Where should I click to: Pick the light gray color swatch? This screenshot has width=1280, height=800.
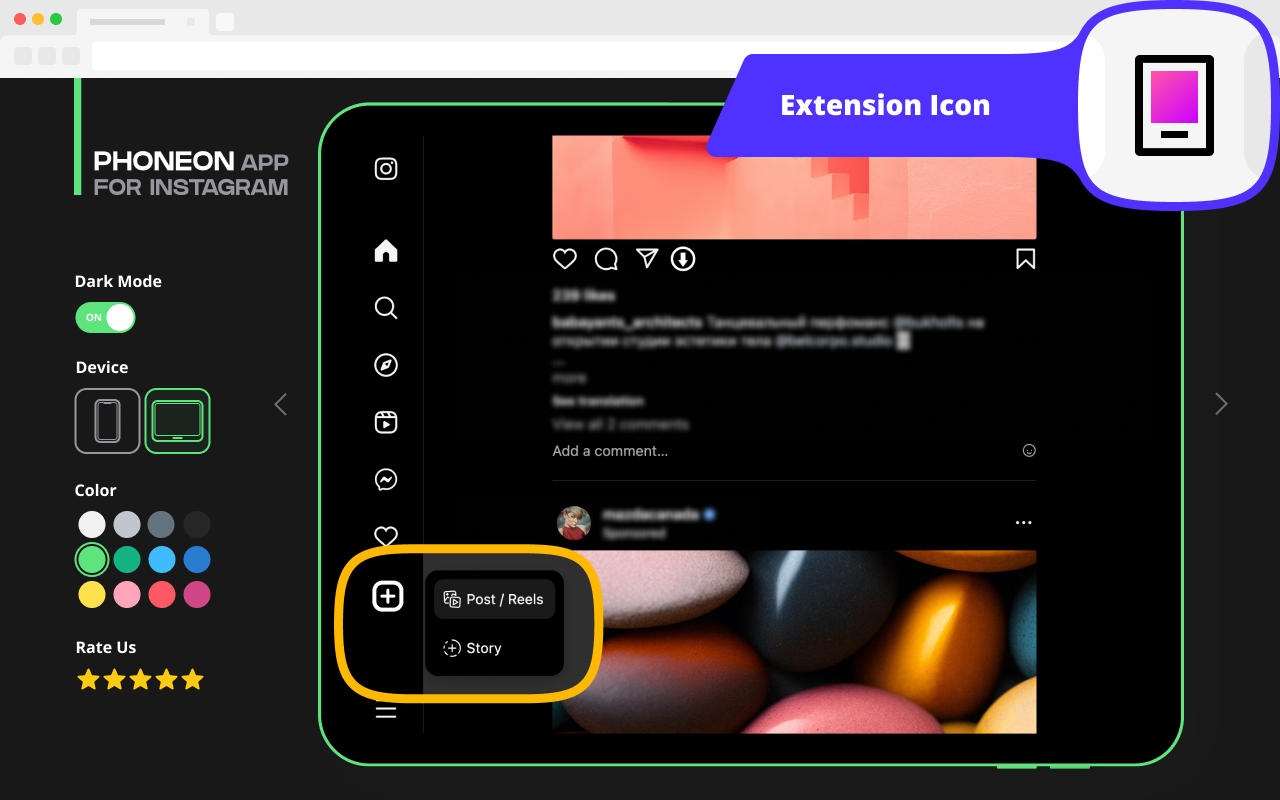pos(127,524)
